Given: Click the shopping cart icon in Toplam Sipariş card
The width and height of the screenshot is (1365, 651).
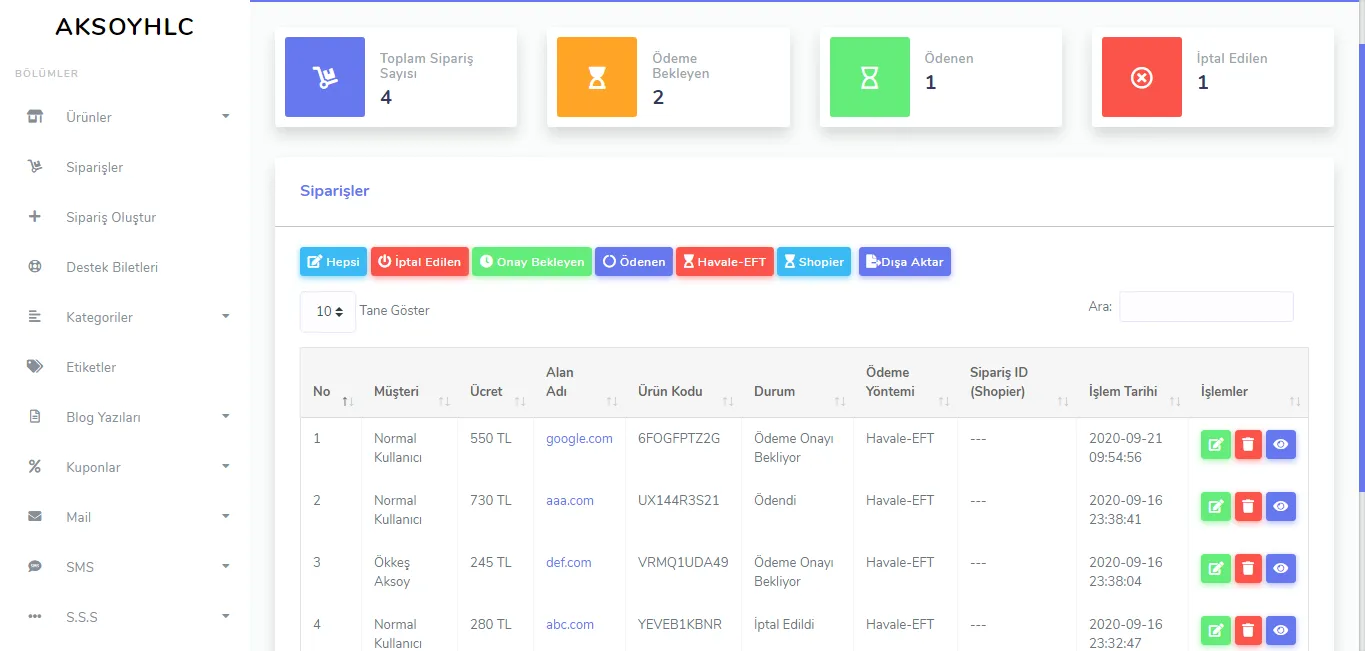Looking at the screenshot, I should pos(326,77).
